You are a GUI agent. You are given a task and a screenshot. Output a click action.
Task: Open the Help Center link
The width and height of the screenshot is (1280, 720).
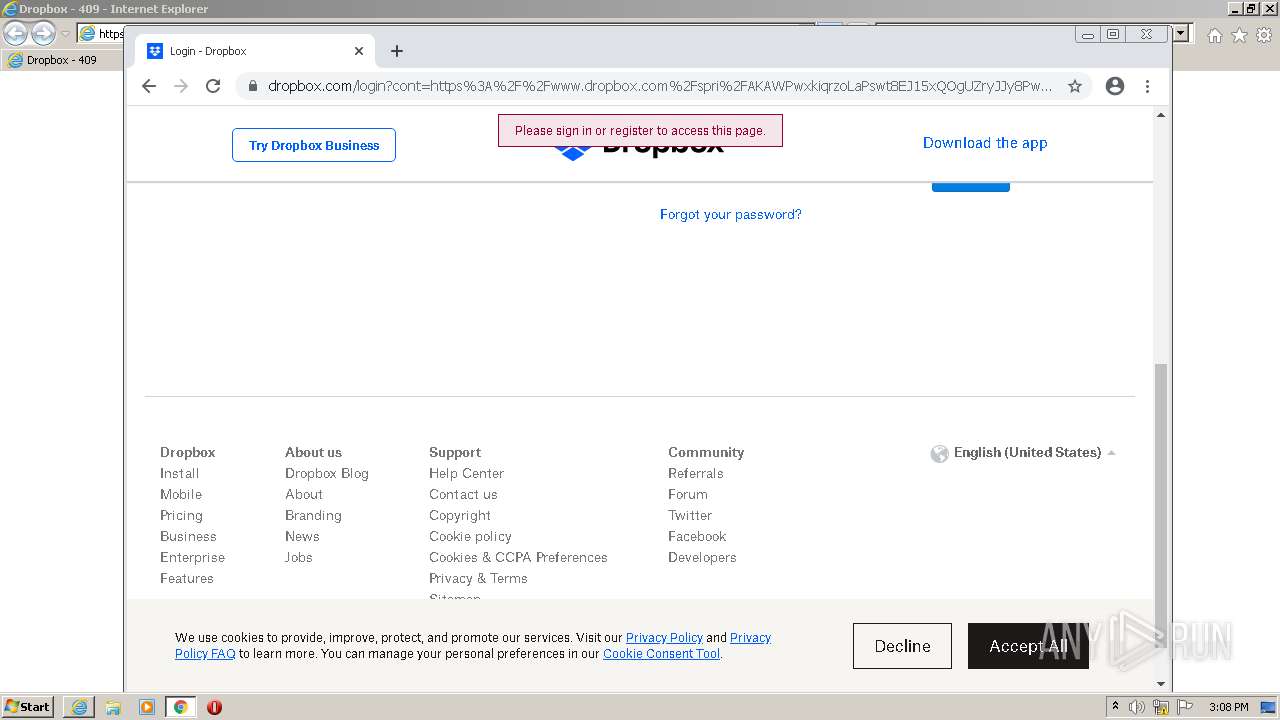pyautogui.click(x=466, y=474)
